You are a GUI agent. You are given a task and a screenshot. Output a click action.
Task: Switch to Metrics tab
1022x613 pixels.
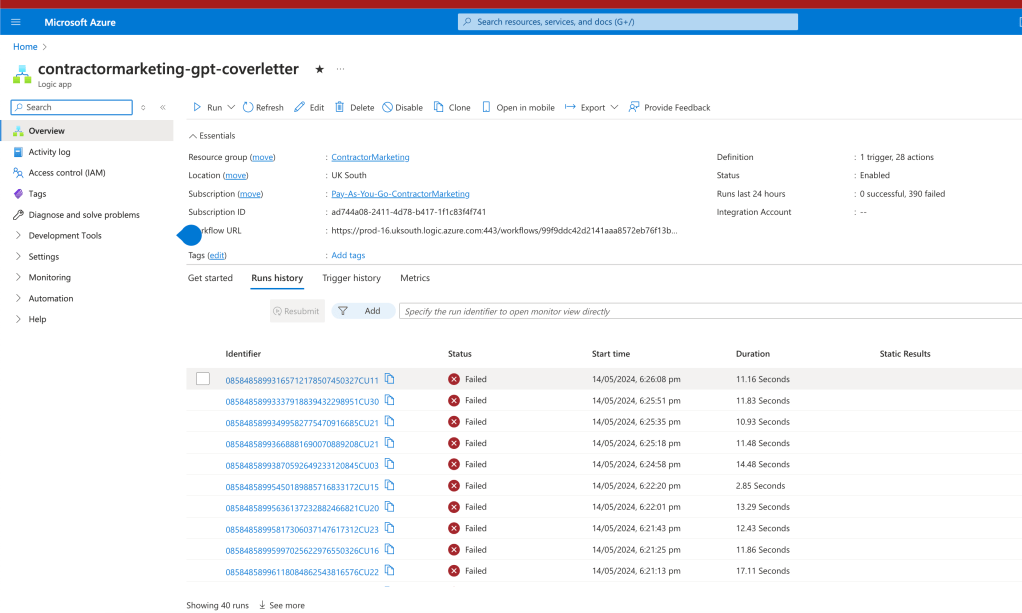coord(415,278)
